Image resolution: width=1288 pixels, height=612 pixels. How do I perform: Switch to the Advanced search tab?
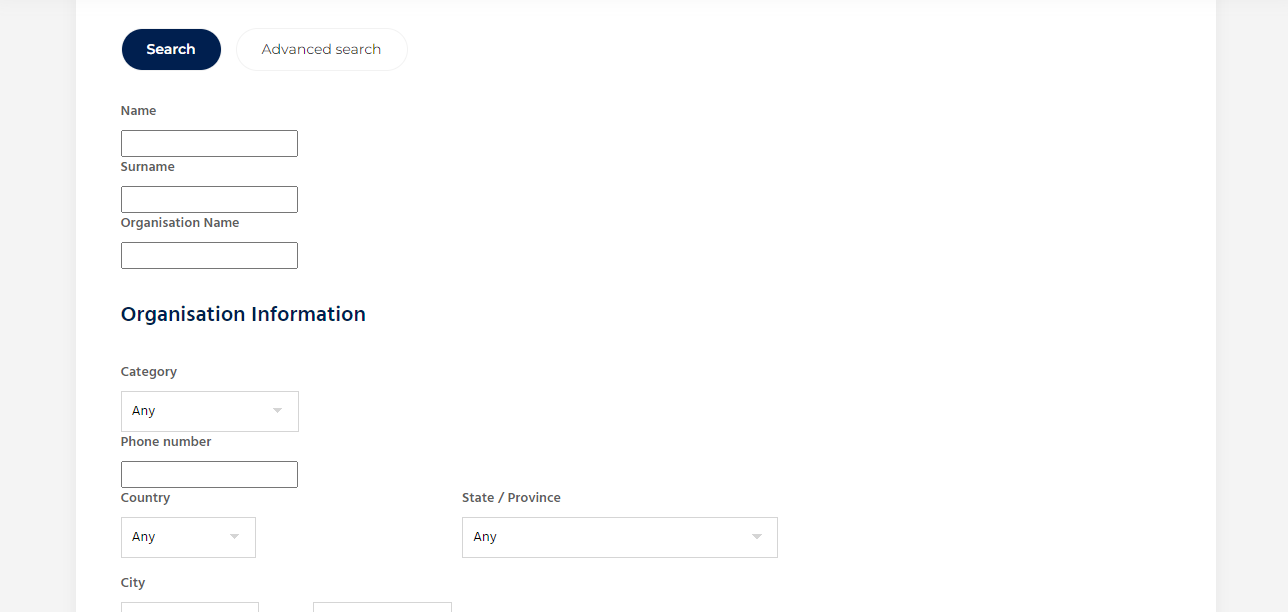click(322, 49)
